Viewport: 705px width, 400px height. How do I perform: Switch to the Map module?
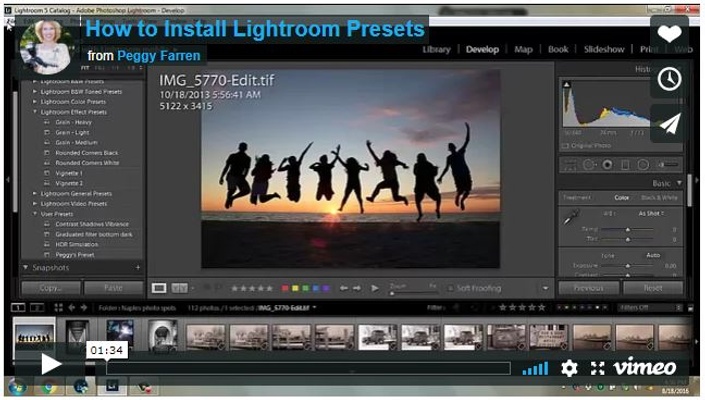(523, 49)
